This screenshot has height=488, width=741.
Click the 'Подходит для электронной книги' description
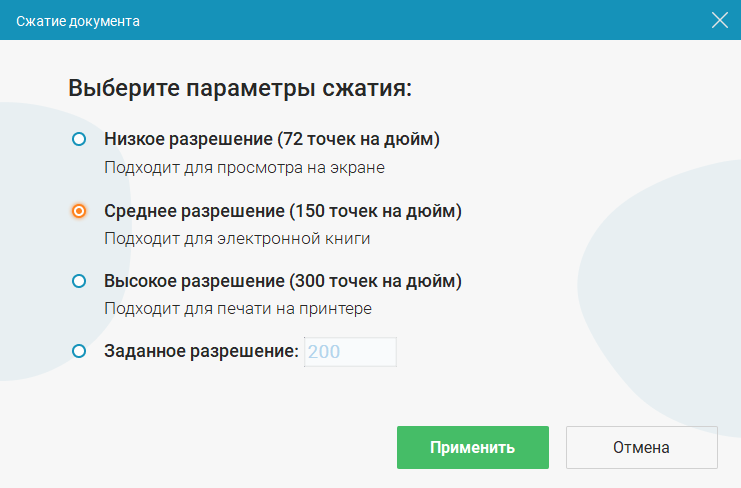(x=238, y=239)
